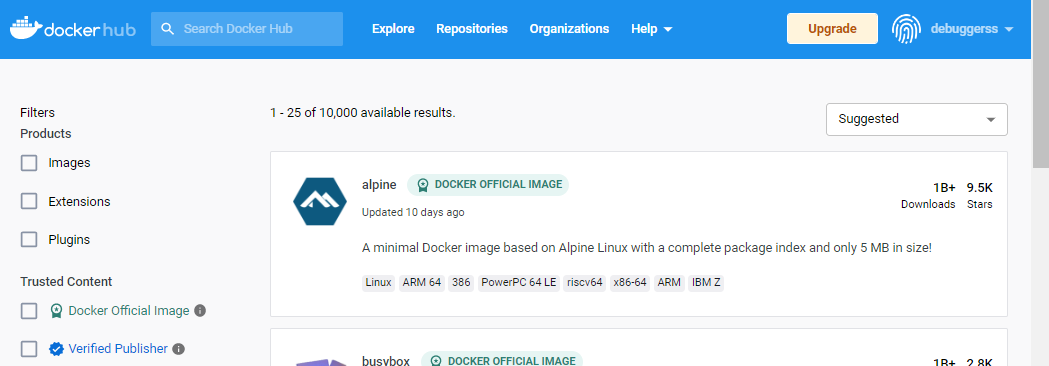Go to Repositories
This screenshot has height=366, width=1049.
[472, 29]
